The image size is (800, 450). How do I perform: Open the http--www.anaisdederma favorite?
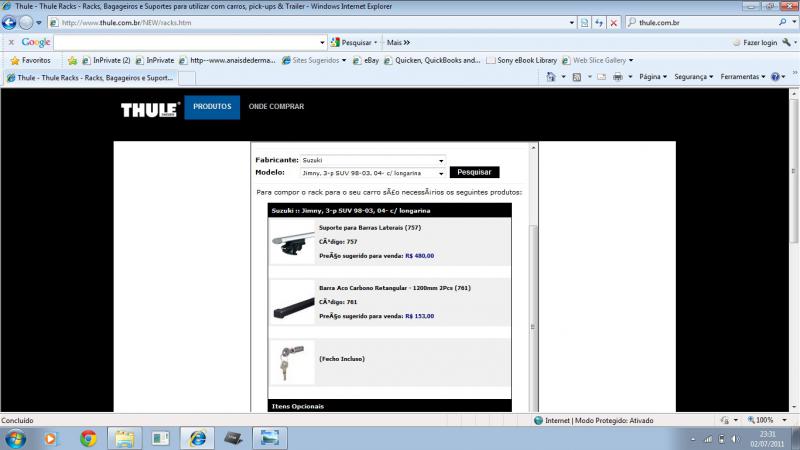tap(227, 60)
